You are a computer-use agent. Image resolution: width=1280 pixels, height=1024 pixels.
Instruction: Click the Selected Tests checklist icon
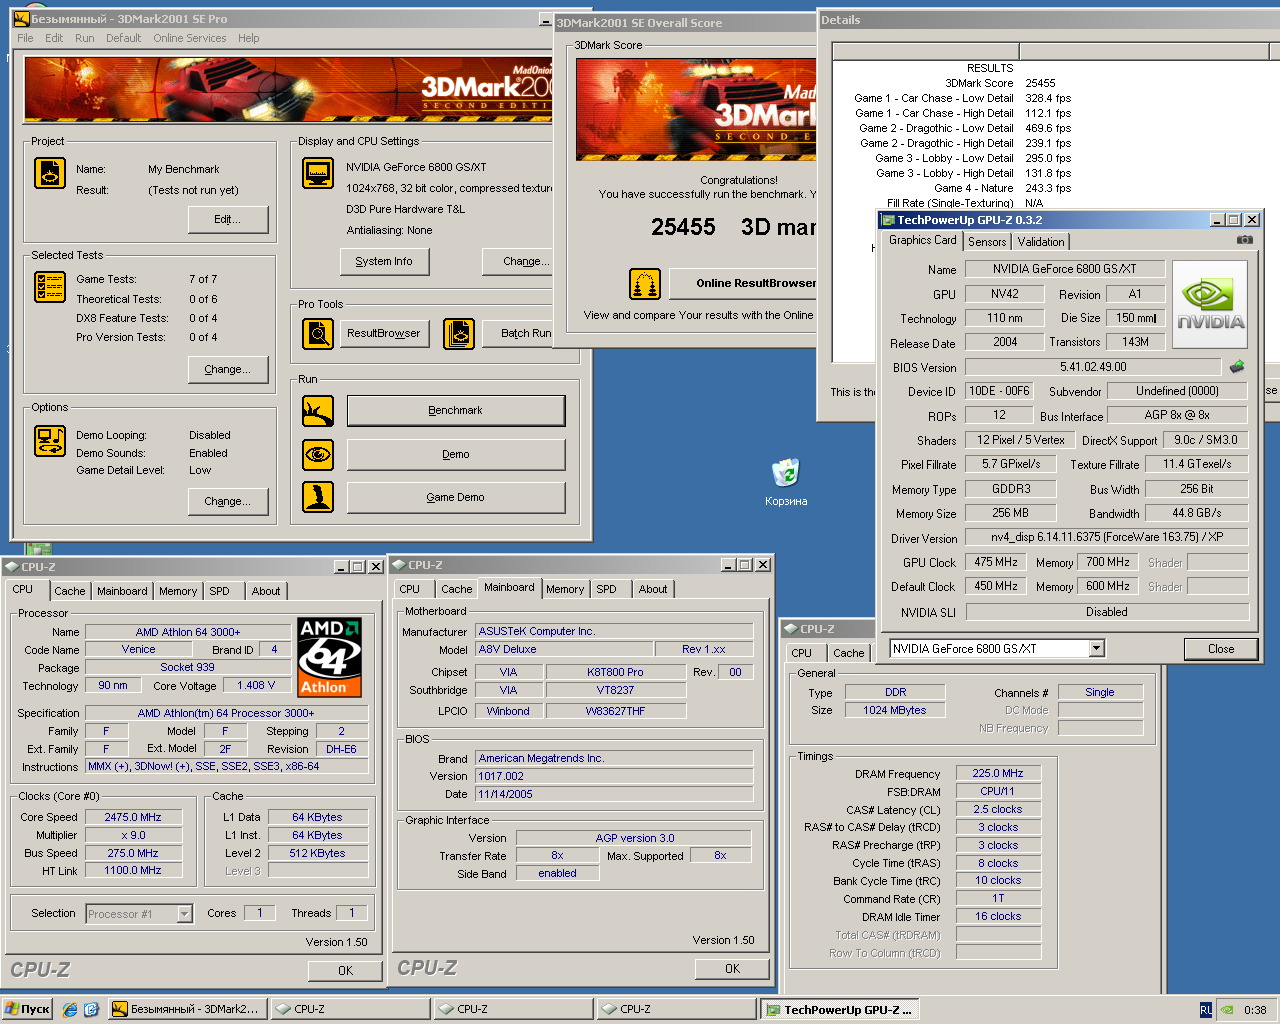tap(50, 287)
